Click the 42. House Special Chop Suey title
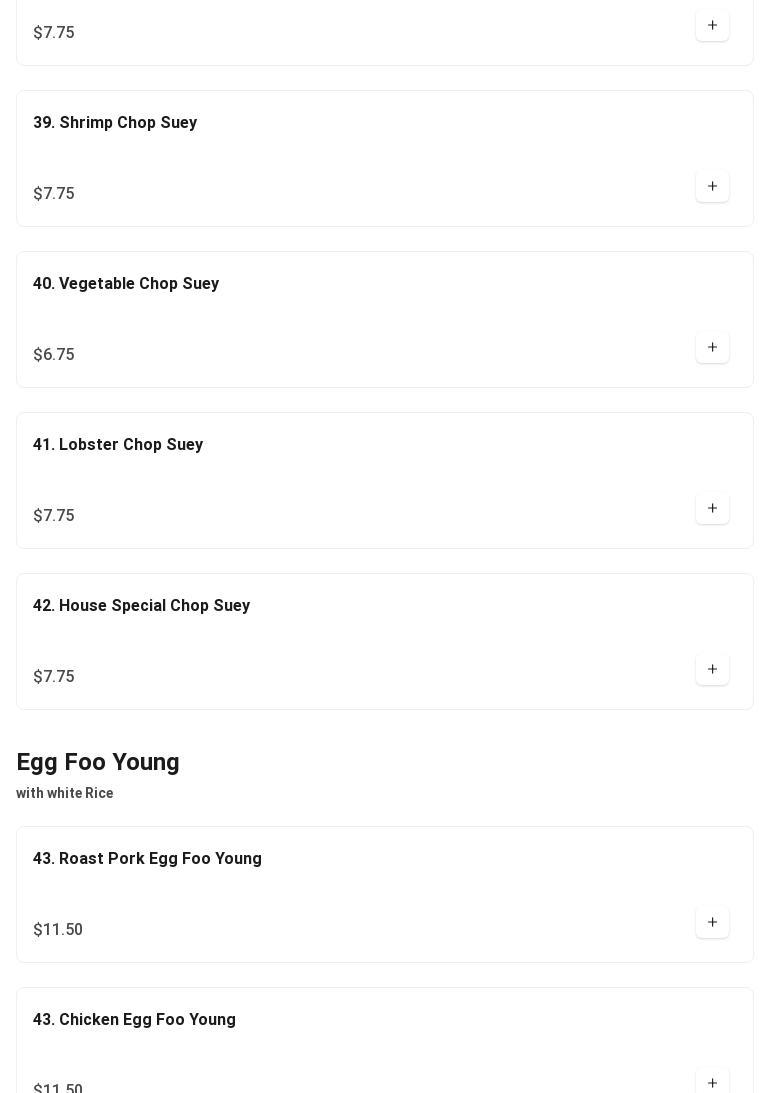 [141, 606]
